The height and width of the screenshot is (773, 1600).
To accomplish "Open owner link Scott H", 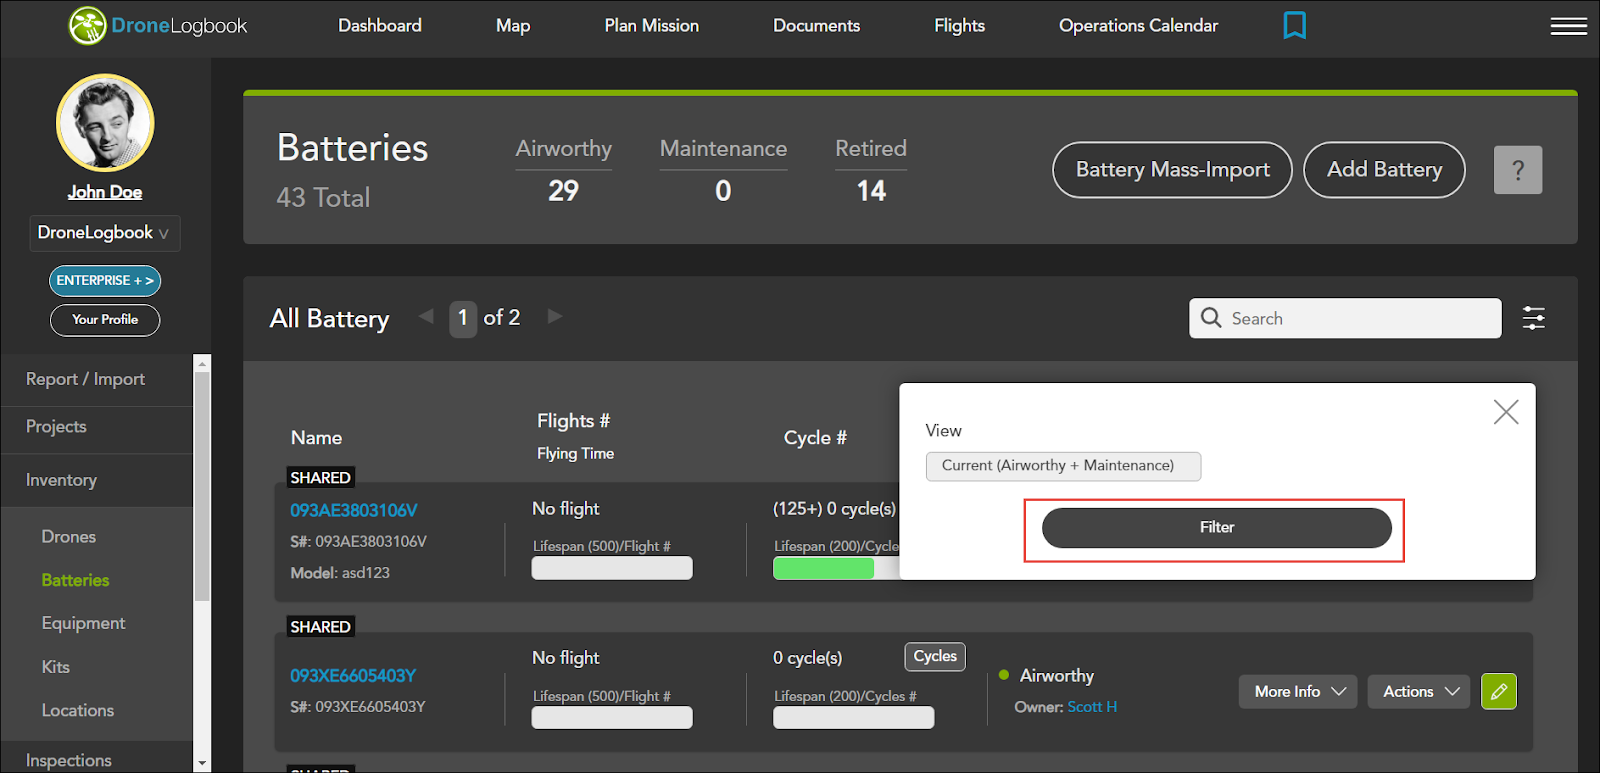I will tap(1092, 707).
